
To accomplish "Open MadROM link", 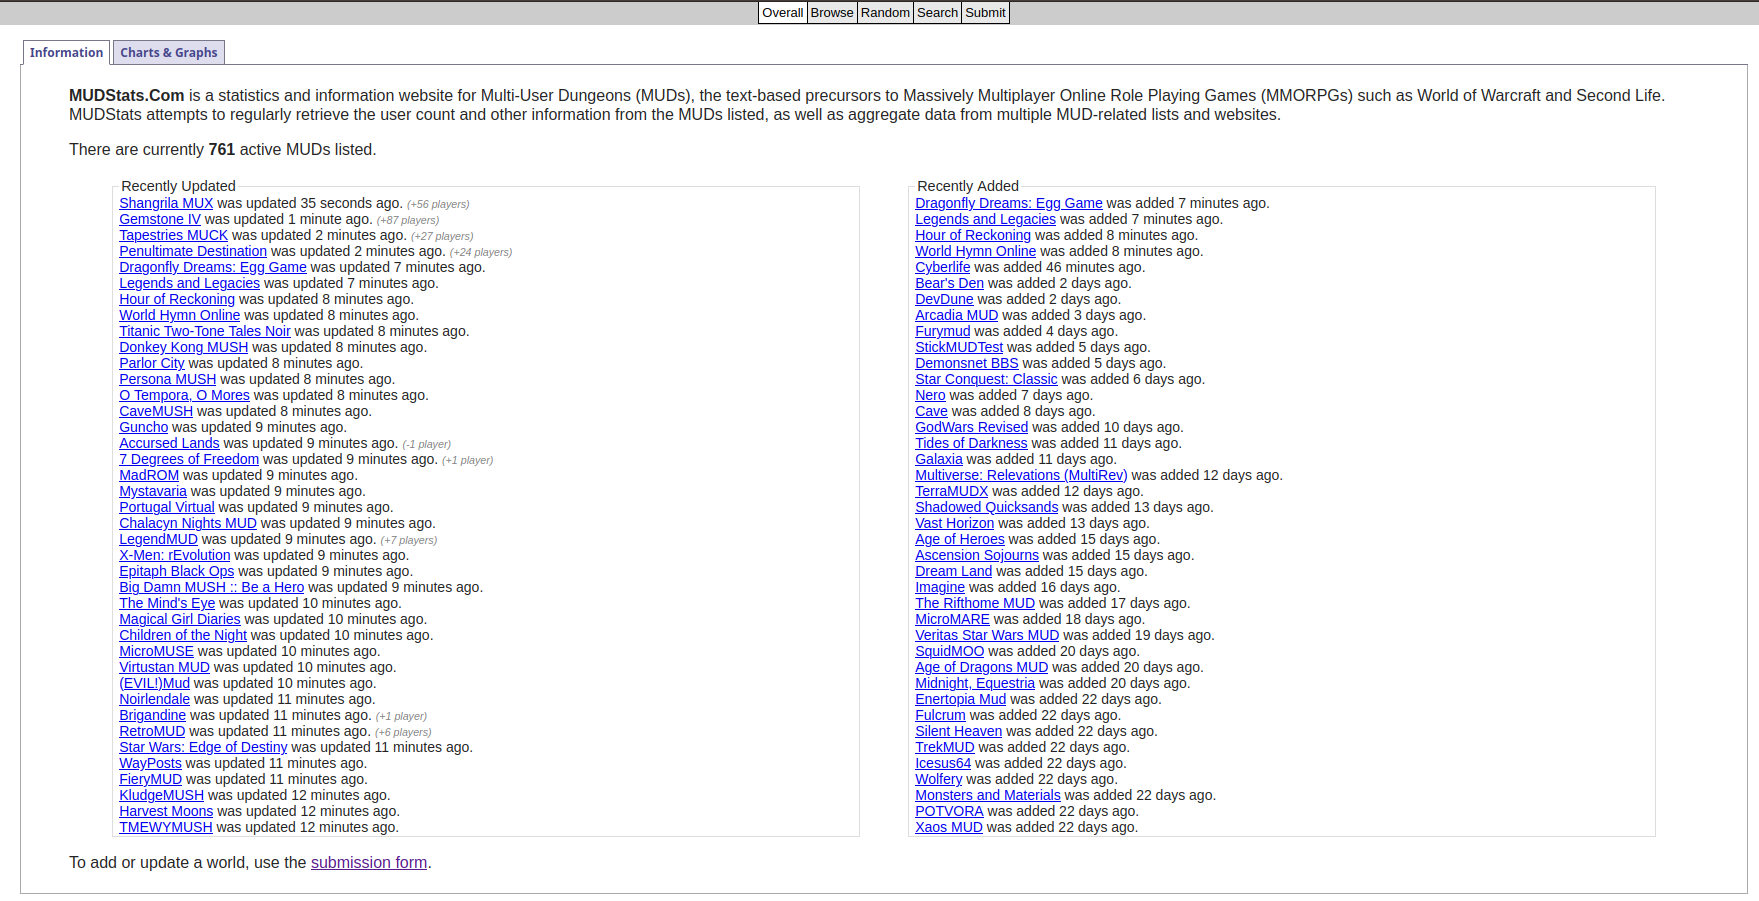I will click(x=149, y=475).
